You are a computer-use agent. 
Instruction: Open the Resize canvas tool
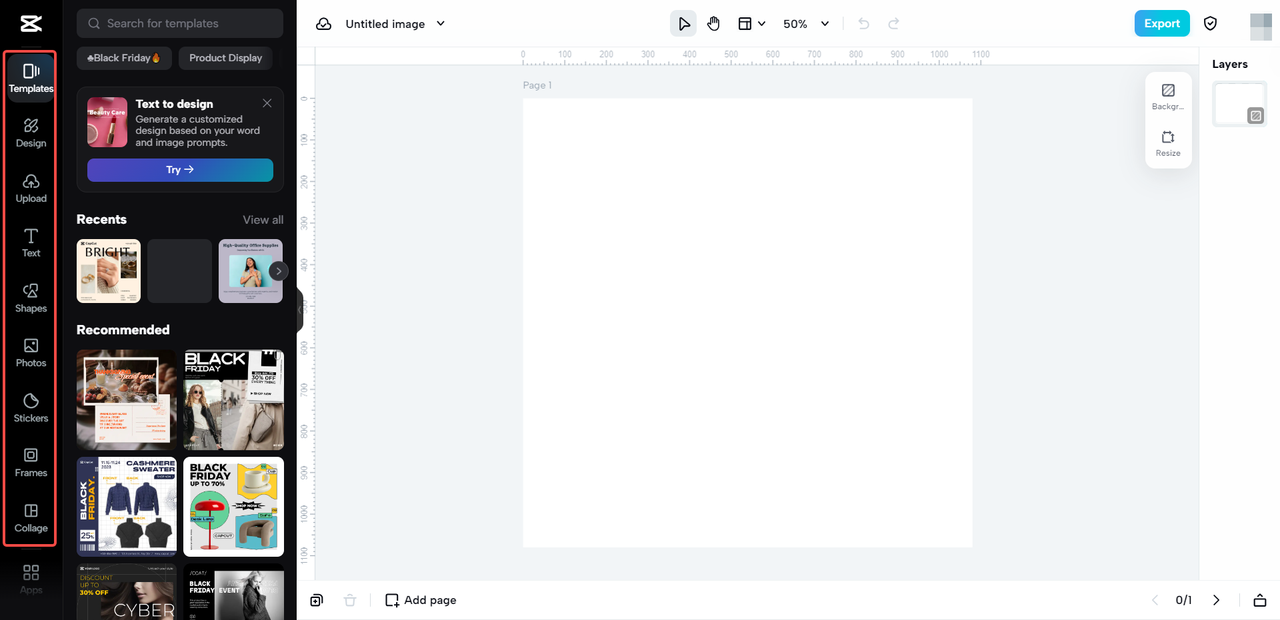1168,143
